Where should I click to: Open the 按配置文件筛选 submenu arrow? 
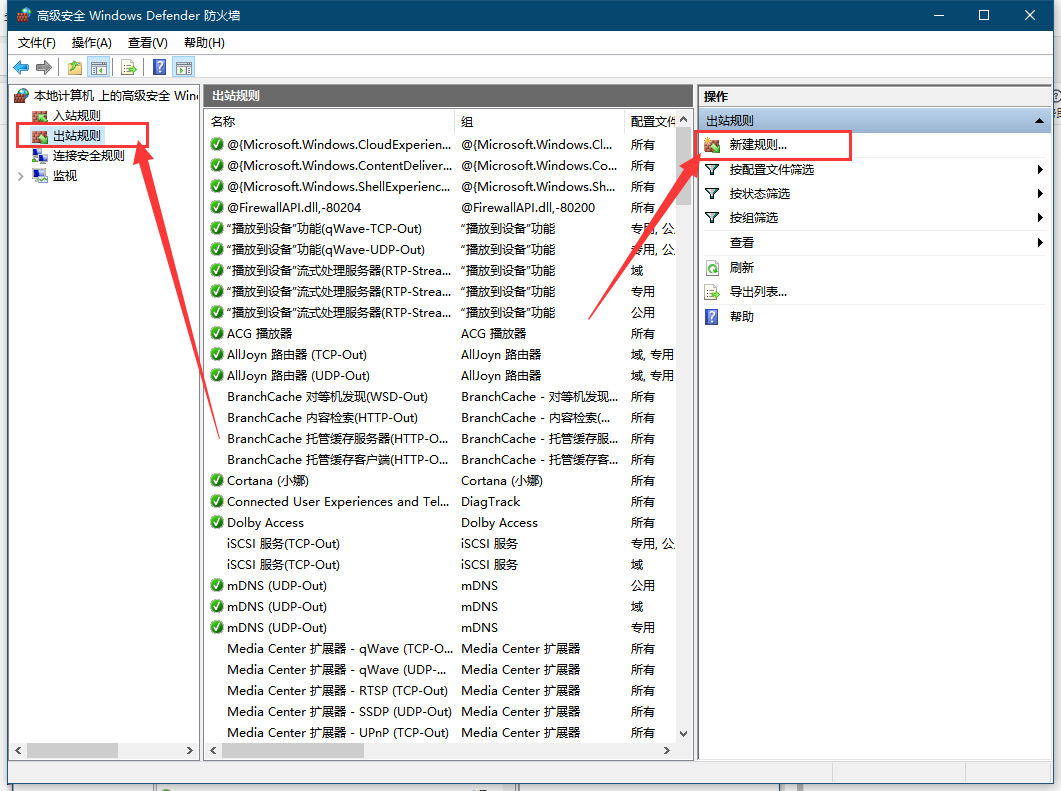point(1040,169)
